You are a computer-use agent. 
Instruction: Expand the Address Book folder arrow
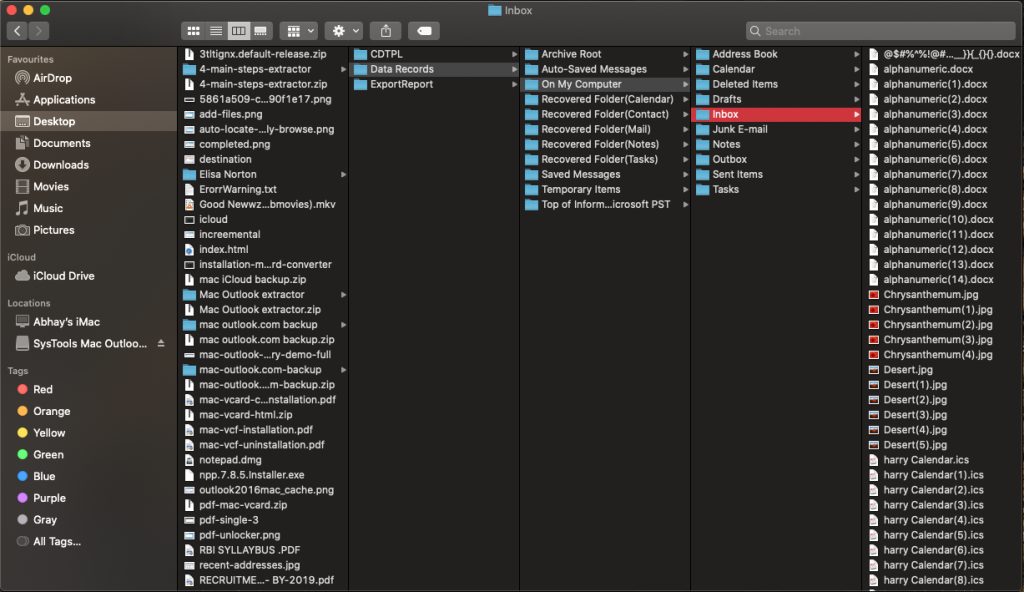856,54
